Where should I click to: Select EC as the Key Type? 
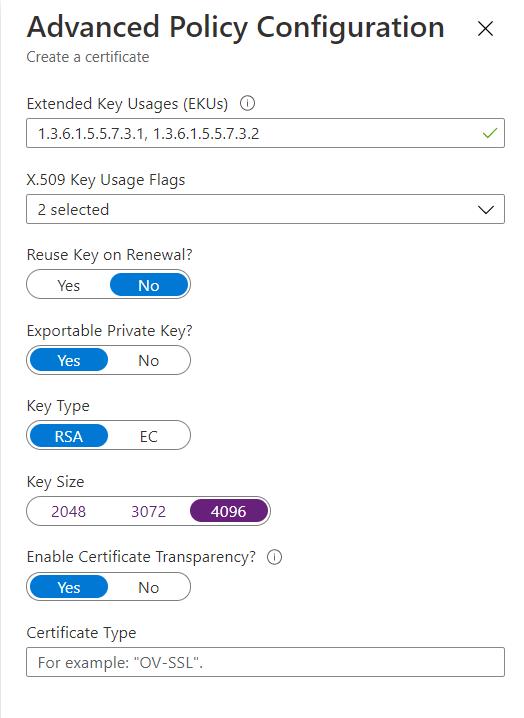[x=149, y=436]
